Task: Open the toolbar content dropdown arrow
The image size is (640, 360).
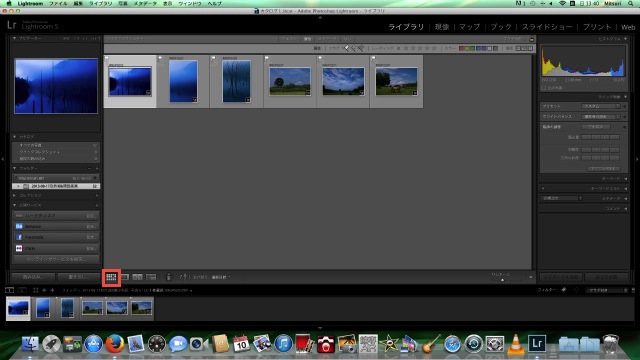Action: (x=531, y=277)
